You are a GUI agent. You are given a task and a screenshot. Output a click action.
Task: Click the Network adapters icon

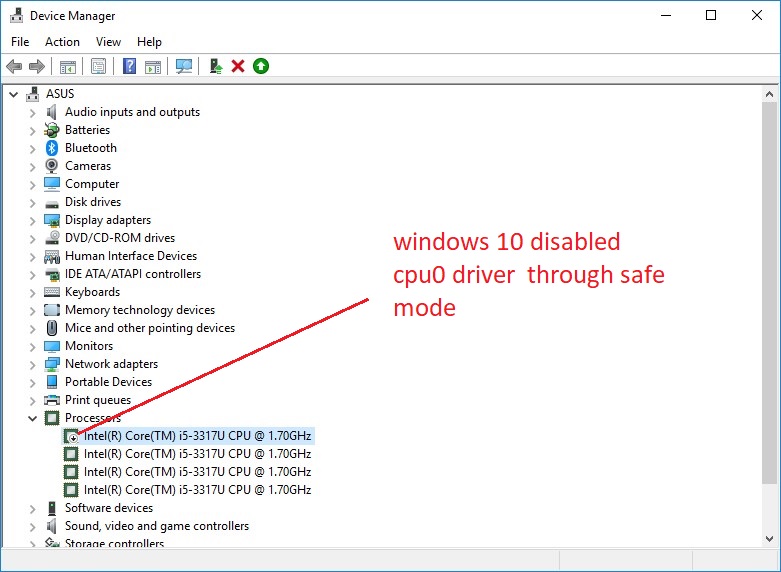pos(52,364)
